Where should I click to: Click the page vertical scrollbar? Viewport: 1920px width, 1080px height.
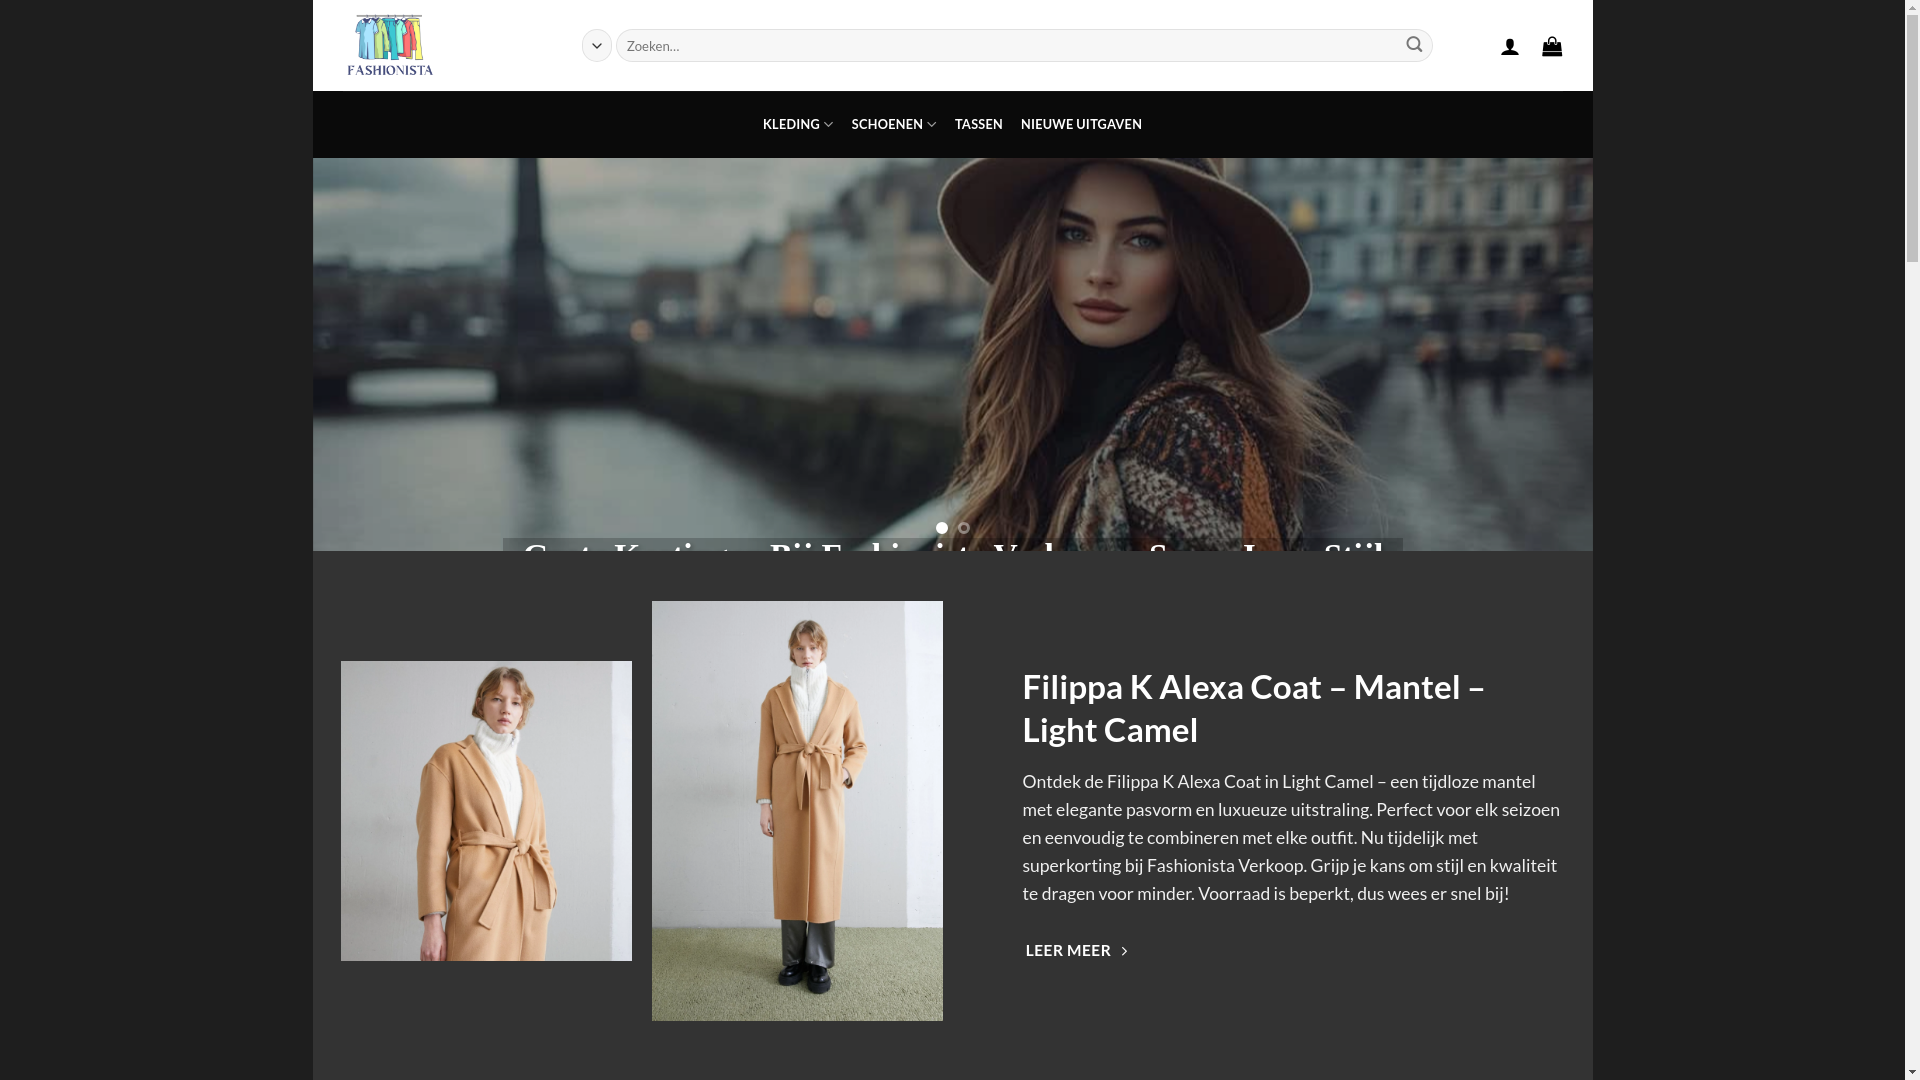(1912, 540)
